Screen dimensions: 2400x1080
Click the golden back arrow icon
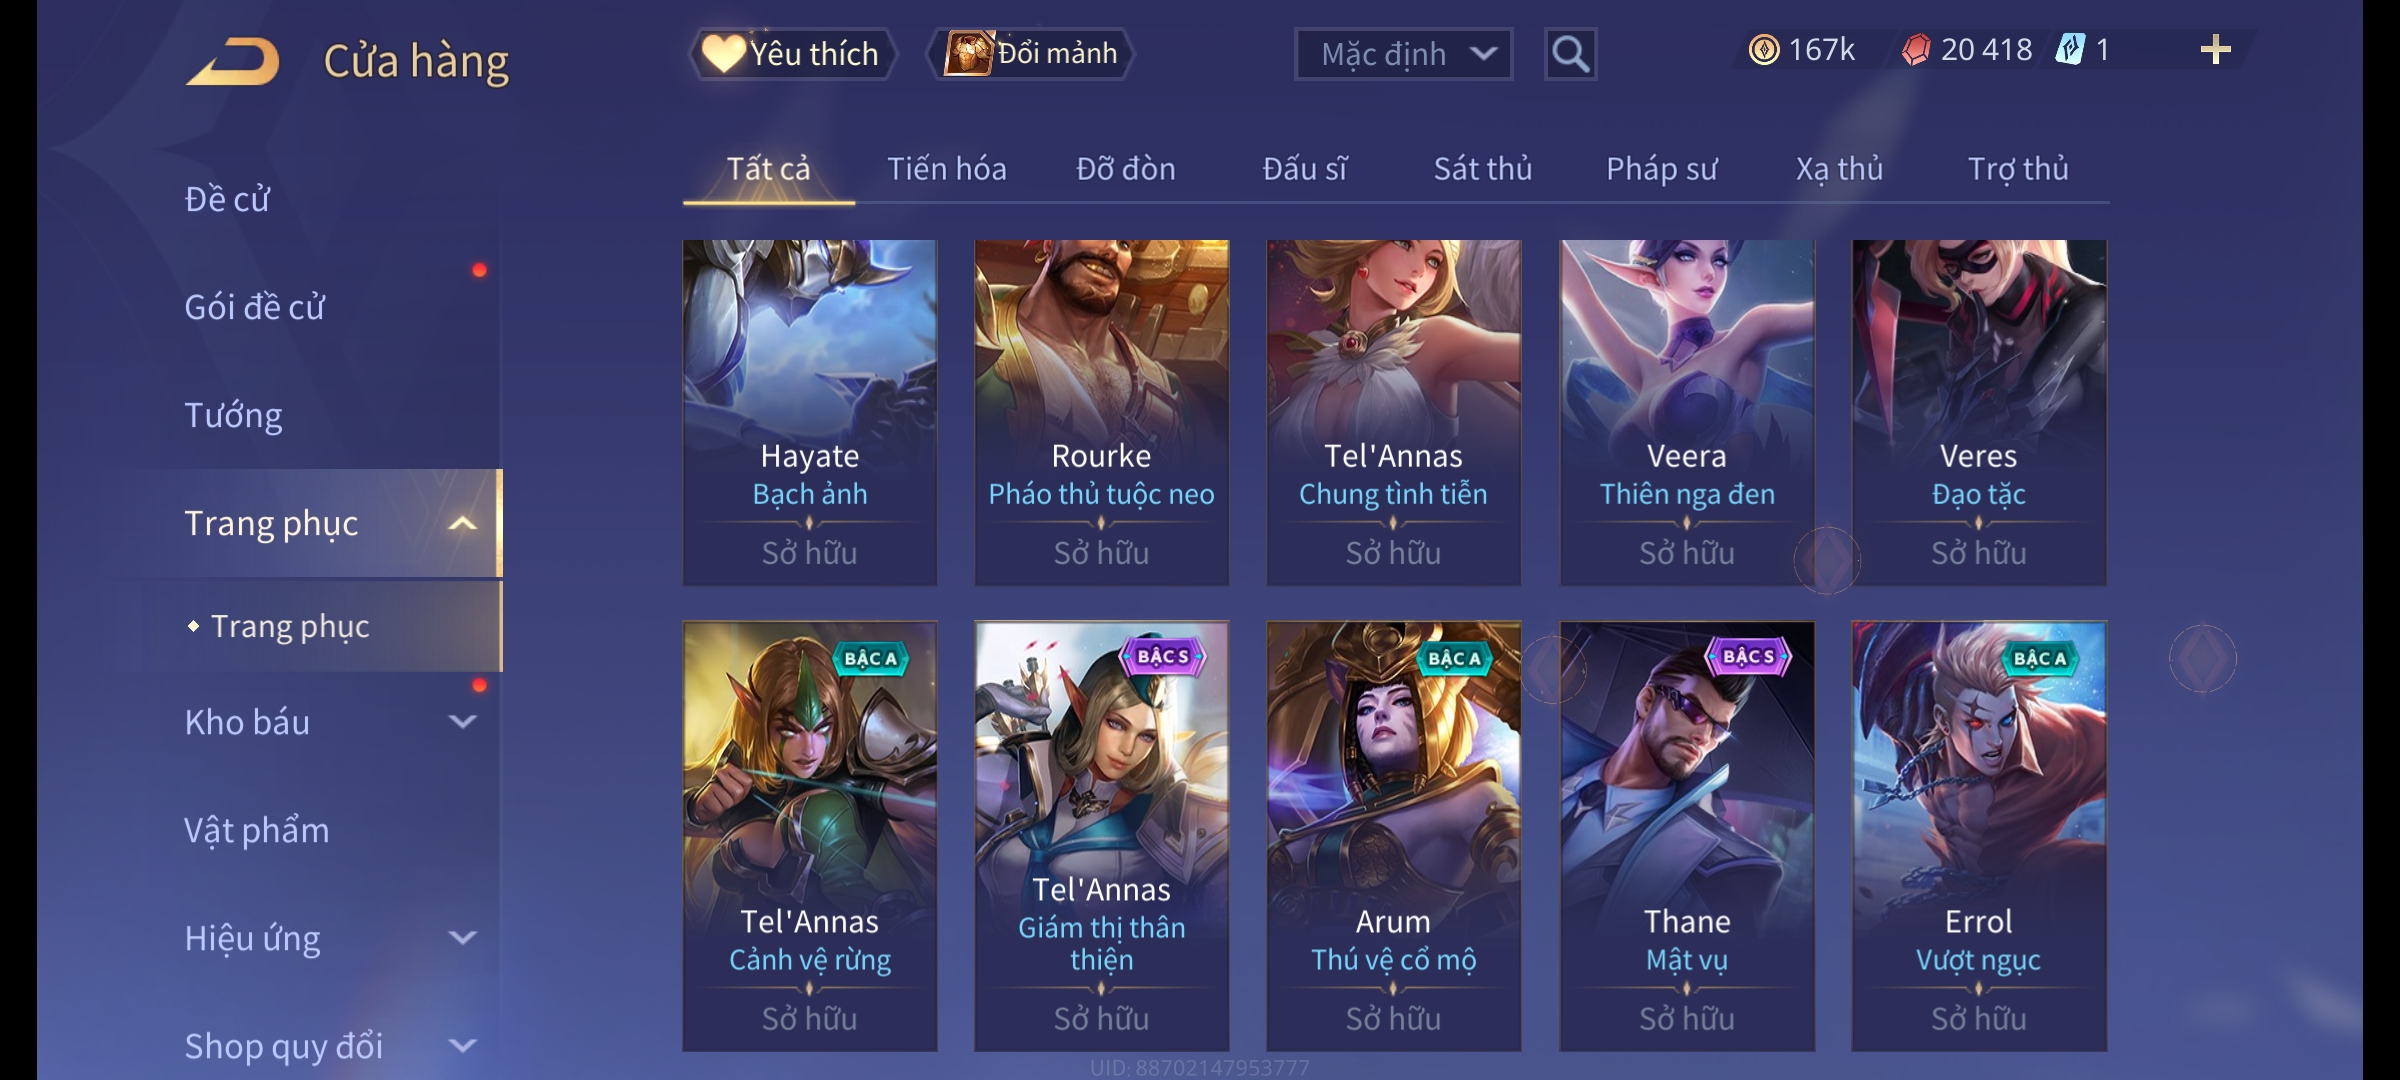(x=232, y=61)
